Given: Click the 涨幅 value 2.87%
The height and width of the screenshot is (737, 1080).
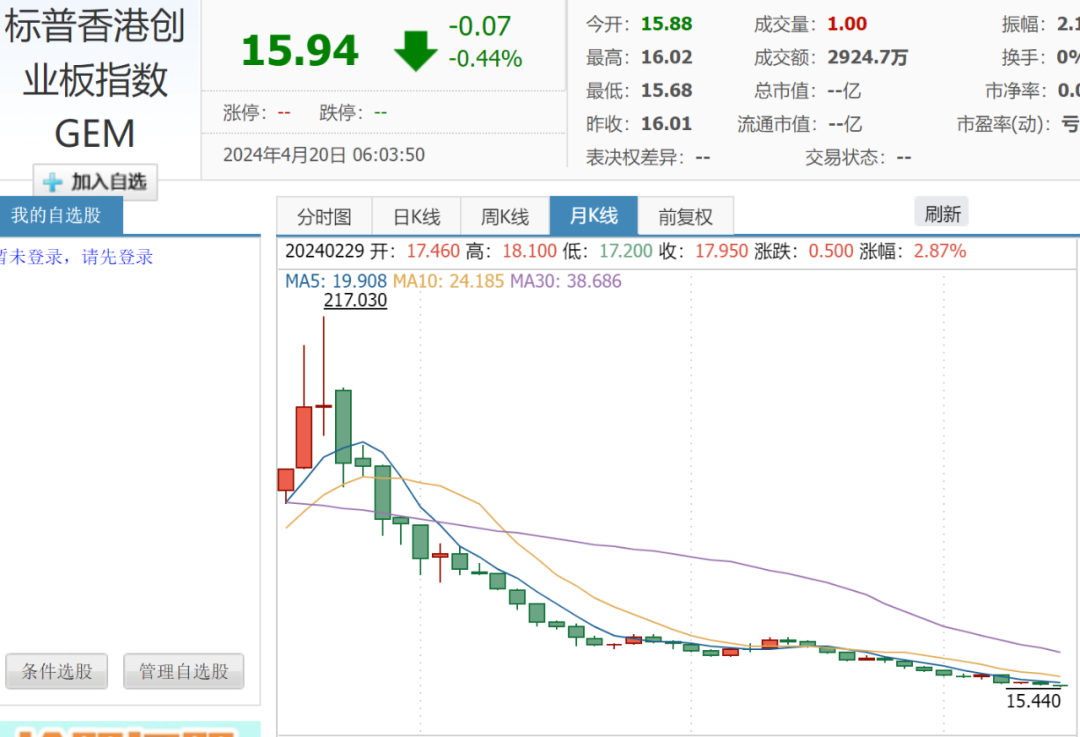Looking at the screenshot, I should coord(939,251).
